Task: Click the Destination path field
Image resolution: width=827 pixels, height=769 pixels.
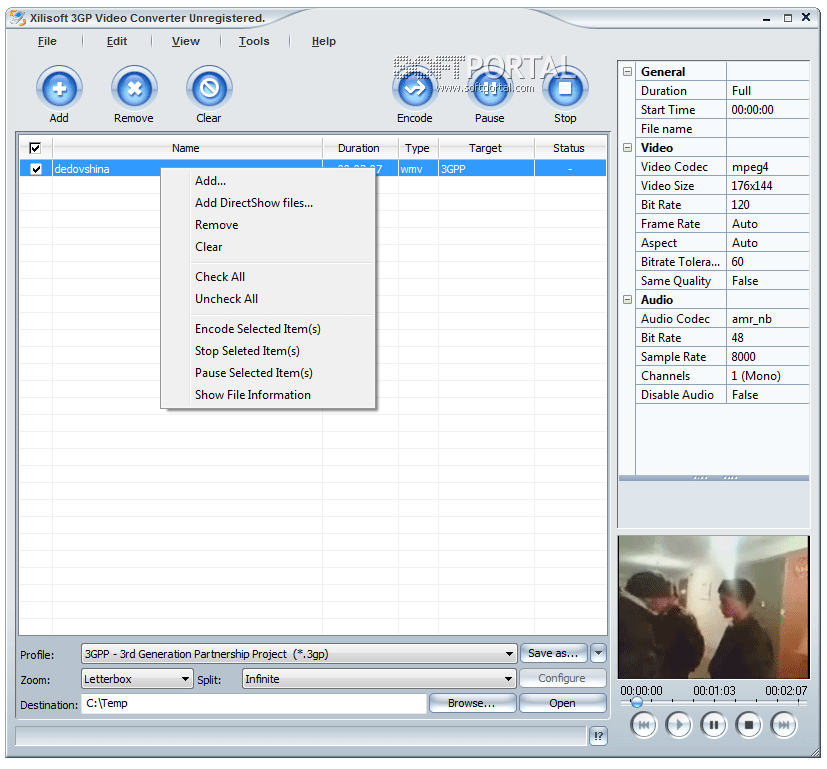Action: click(x=254, y=703)
